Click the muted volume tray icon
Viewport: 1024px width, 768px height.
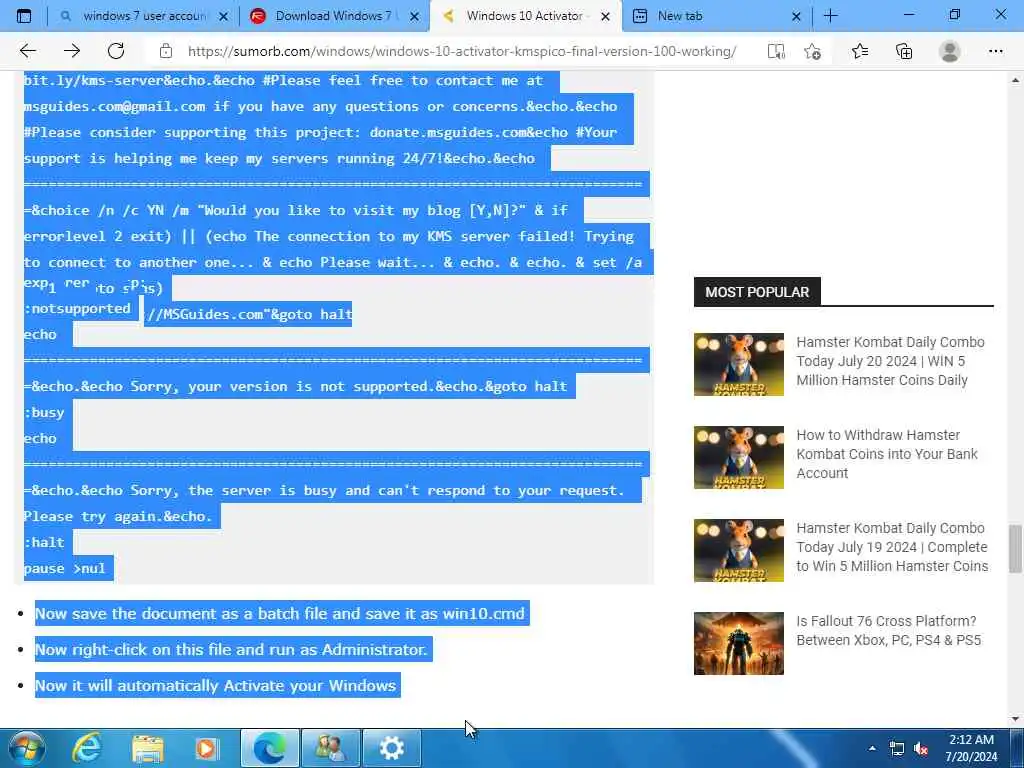click(921, 749)
